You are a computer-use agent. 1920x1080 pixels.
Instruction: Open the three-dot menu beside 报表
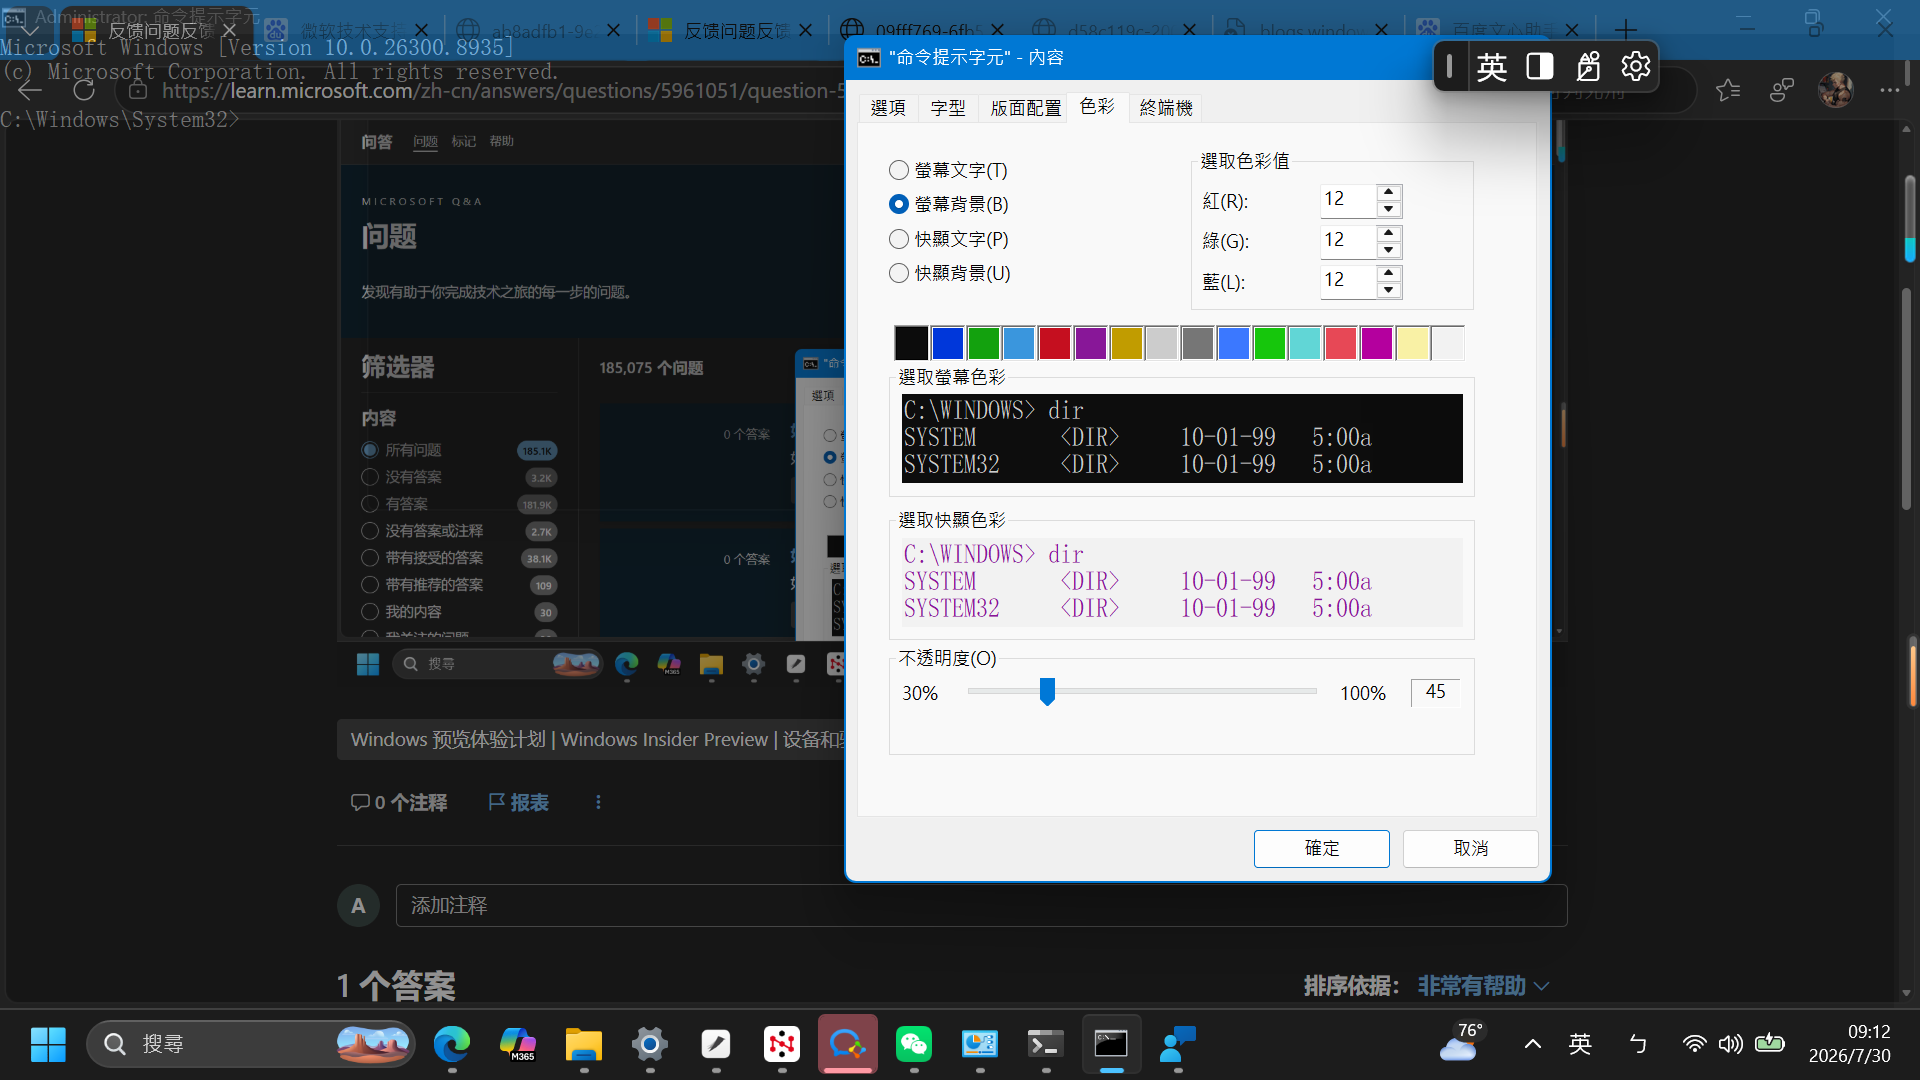point(598,802)
